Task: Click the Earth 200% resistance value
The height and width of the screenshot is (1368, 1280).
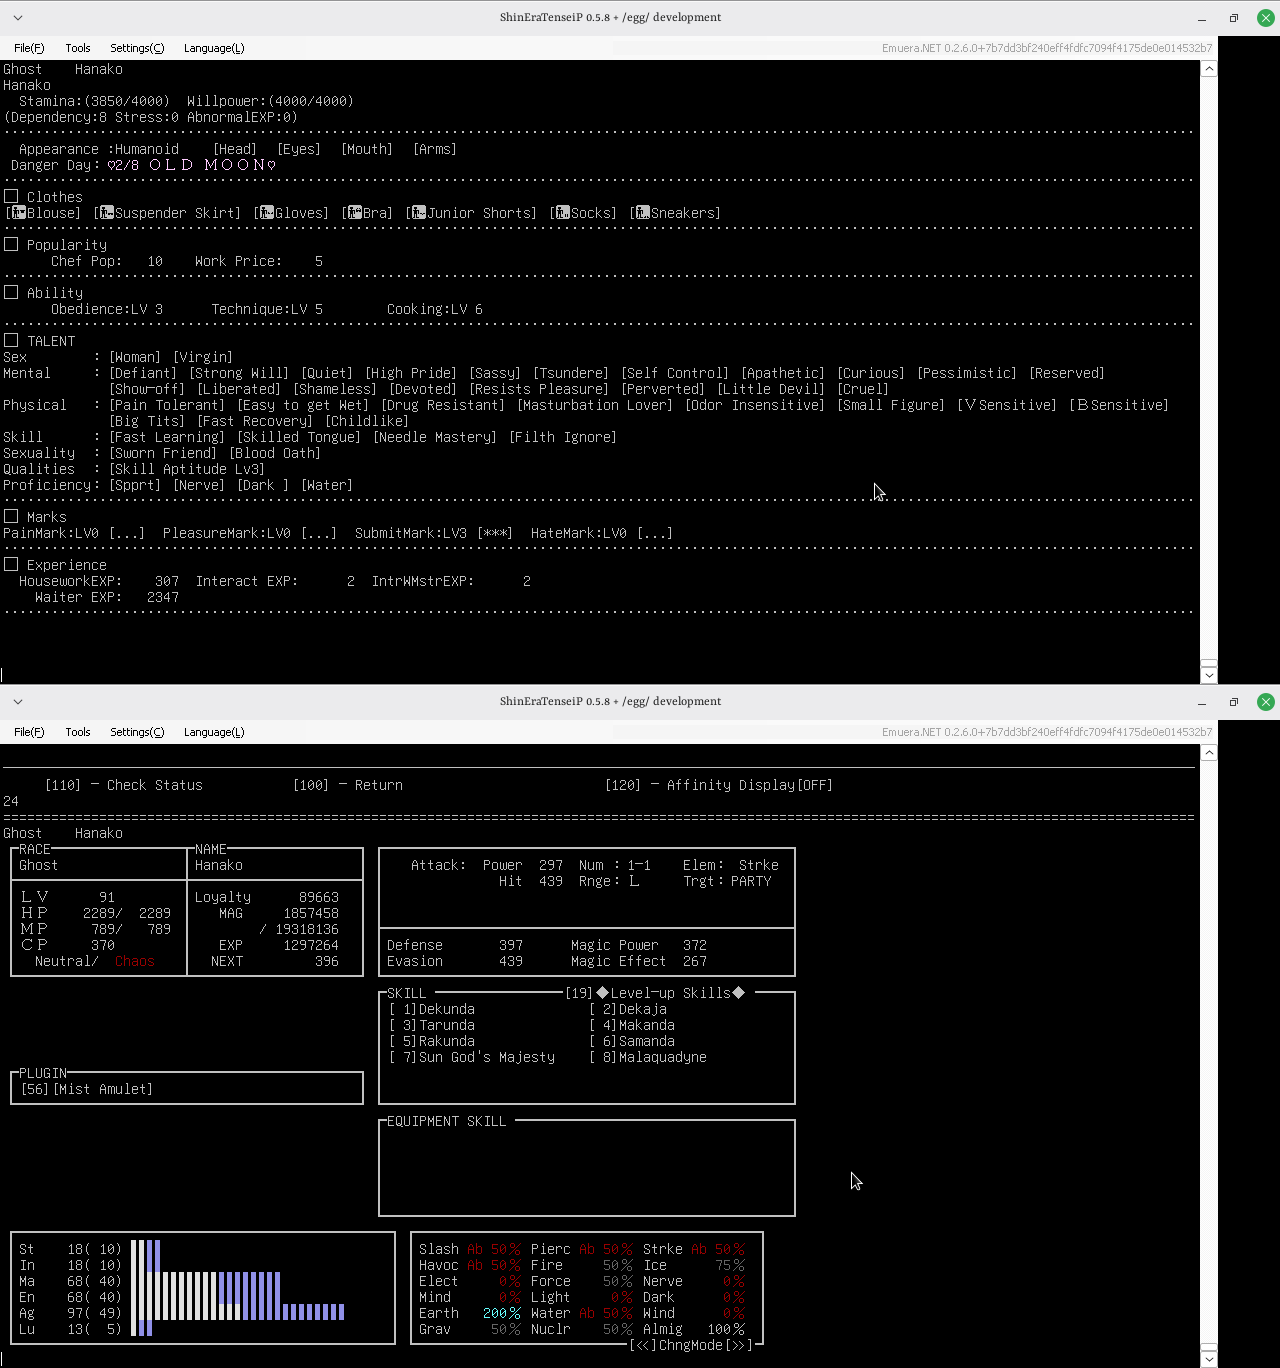Action: pos(501,1313)
